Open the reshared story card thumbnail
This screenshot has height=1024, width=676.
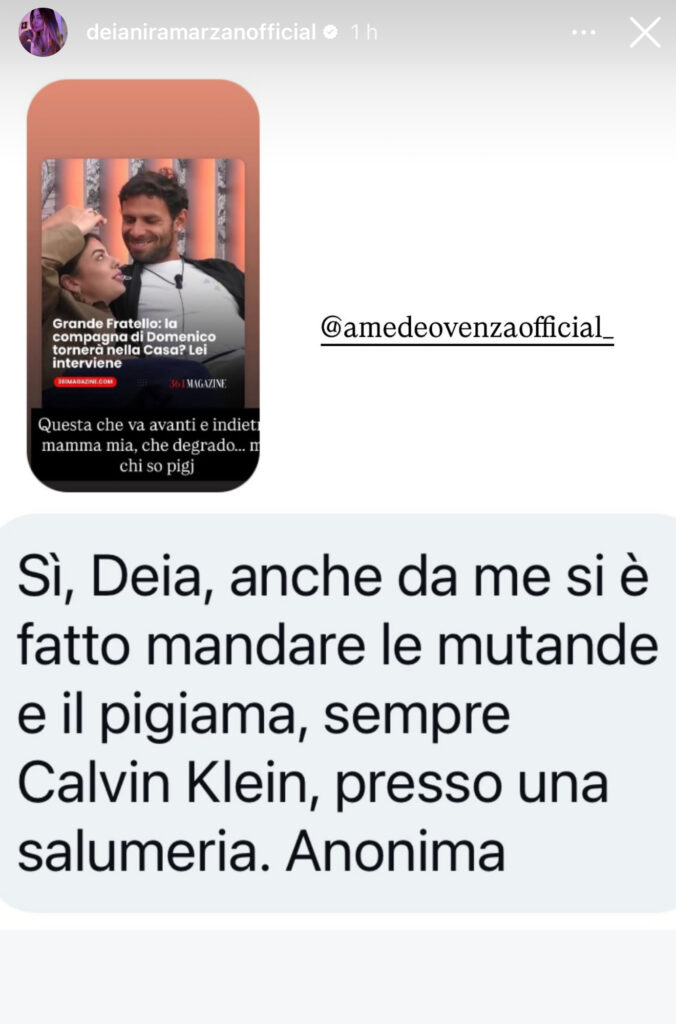[143, 285]
